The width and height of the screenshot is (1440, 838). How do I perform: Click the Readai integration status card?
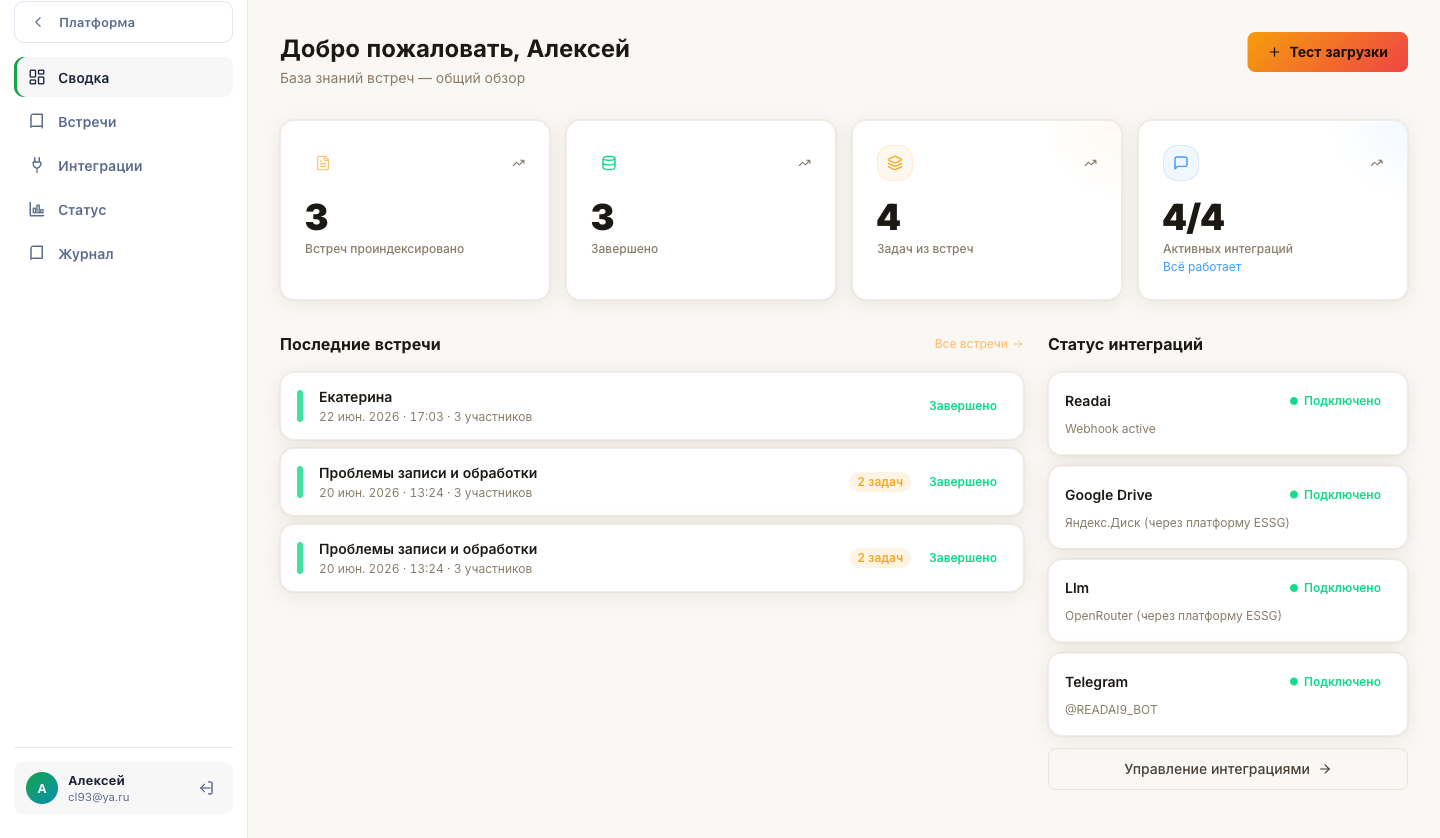coord(1228,414)
